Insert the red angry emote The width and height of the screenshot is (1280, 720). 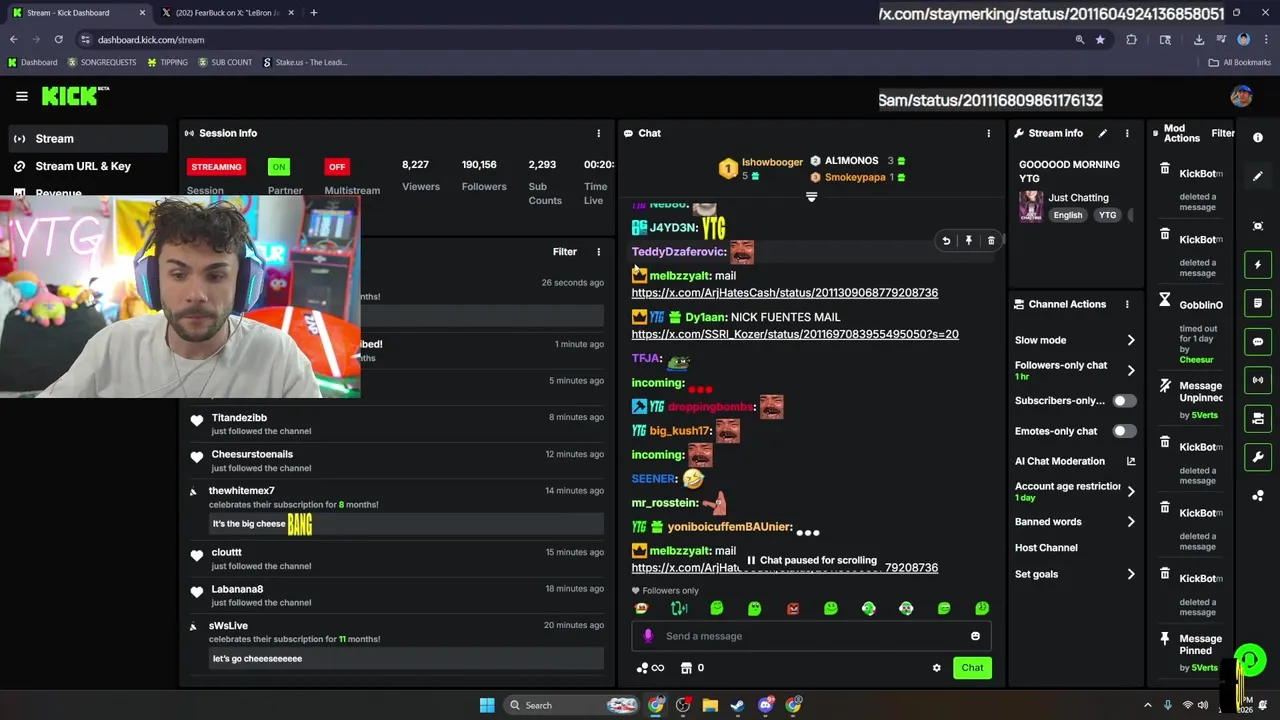[793, 608]
